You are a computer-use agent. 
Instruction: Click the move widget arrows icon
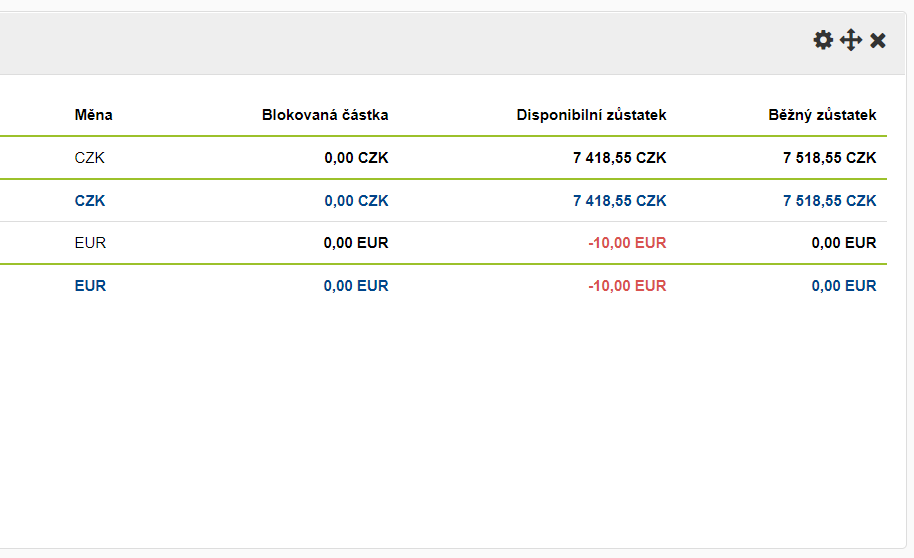click(x=851, y=40)
